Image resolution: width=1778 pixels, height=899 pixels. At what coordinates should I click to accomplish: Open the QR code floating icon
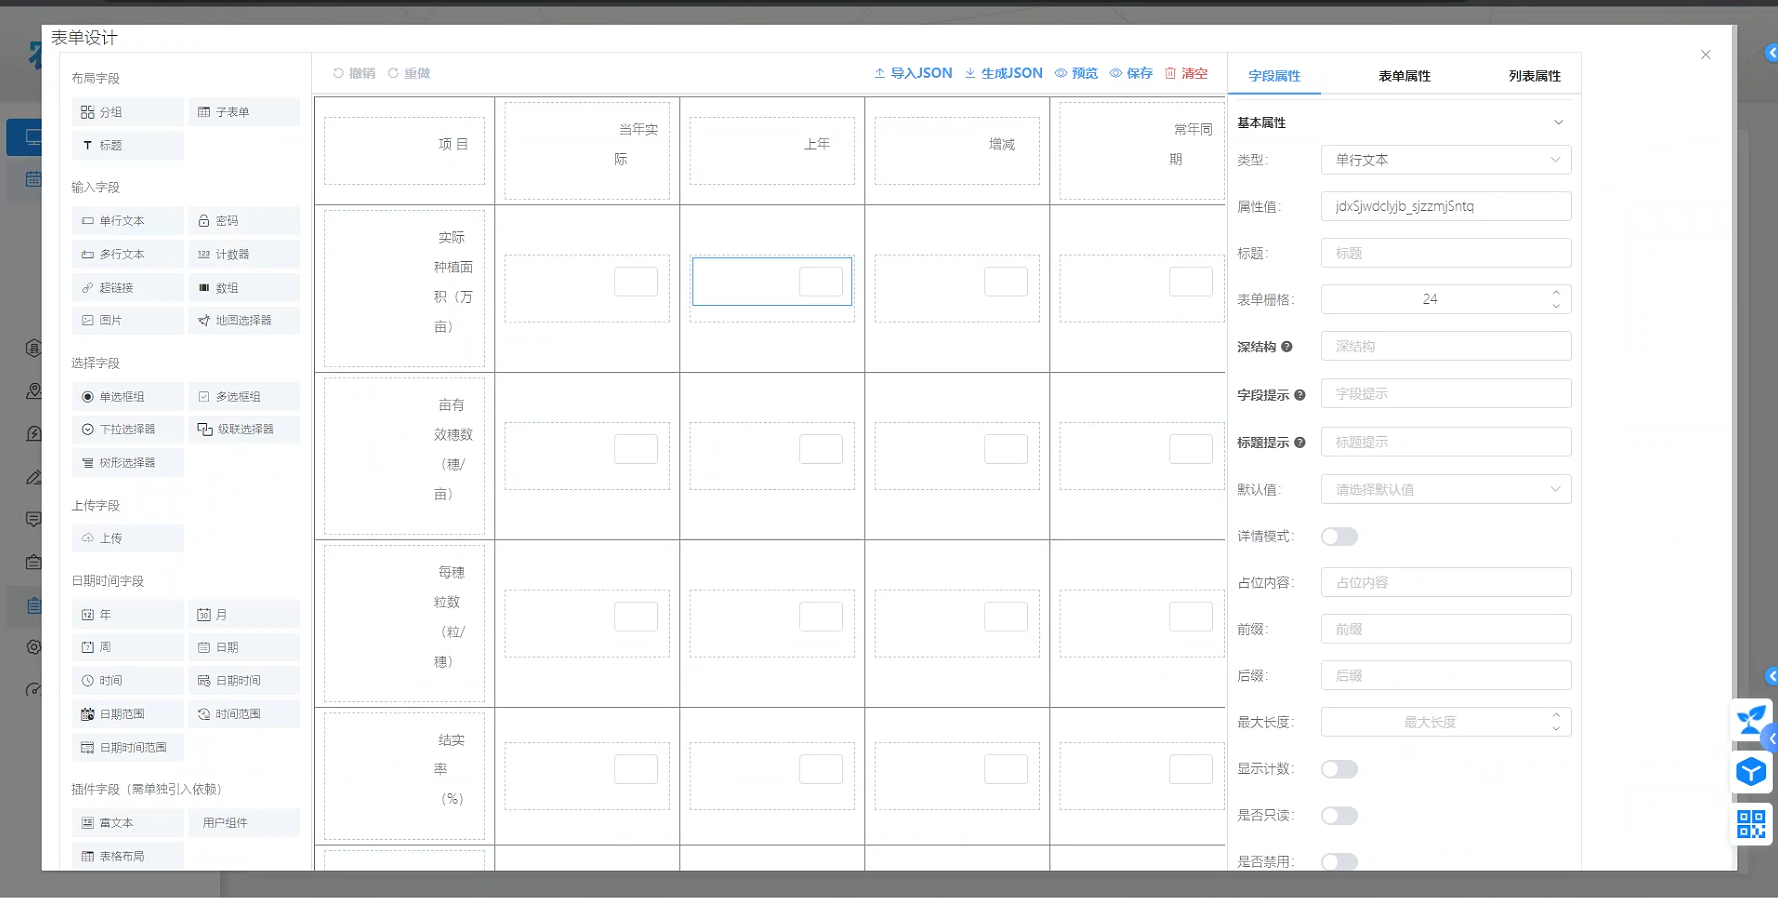1752,824
